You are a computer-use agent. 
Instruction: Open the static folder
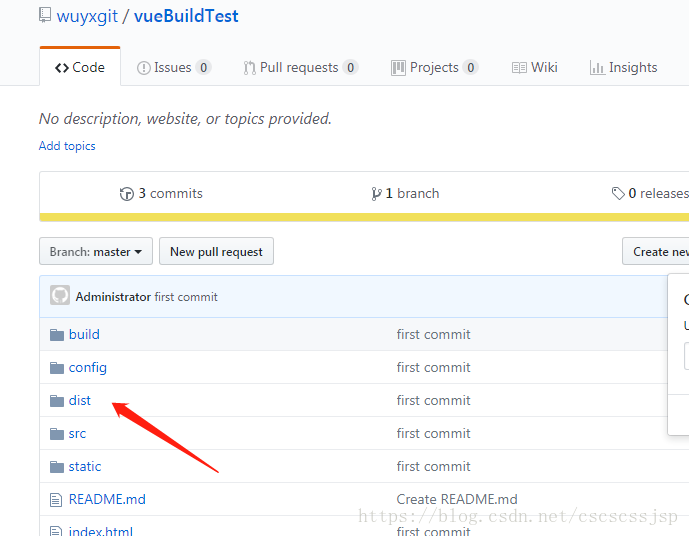pos(85,466)
